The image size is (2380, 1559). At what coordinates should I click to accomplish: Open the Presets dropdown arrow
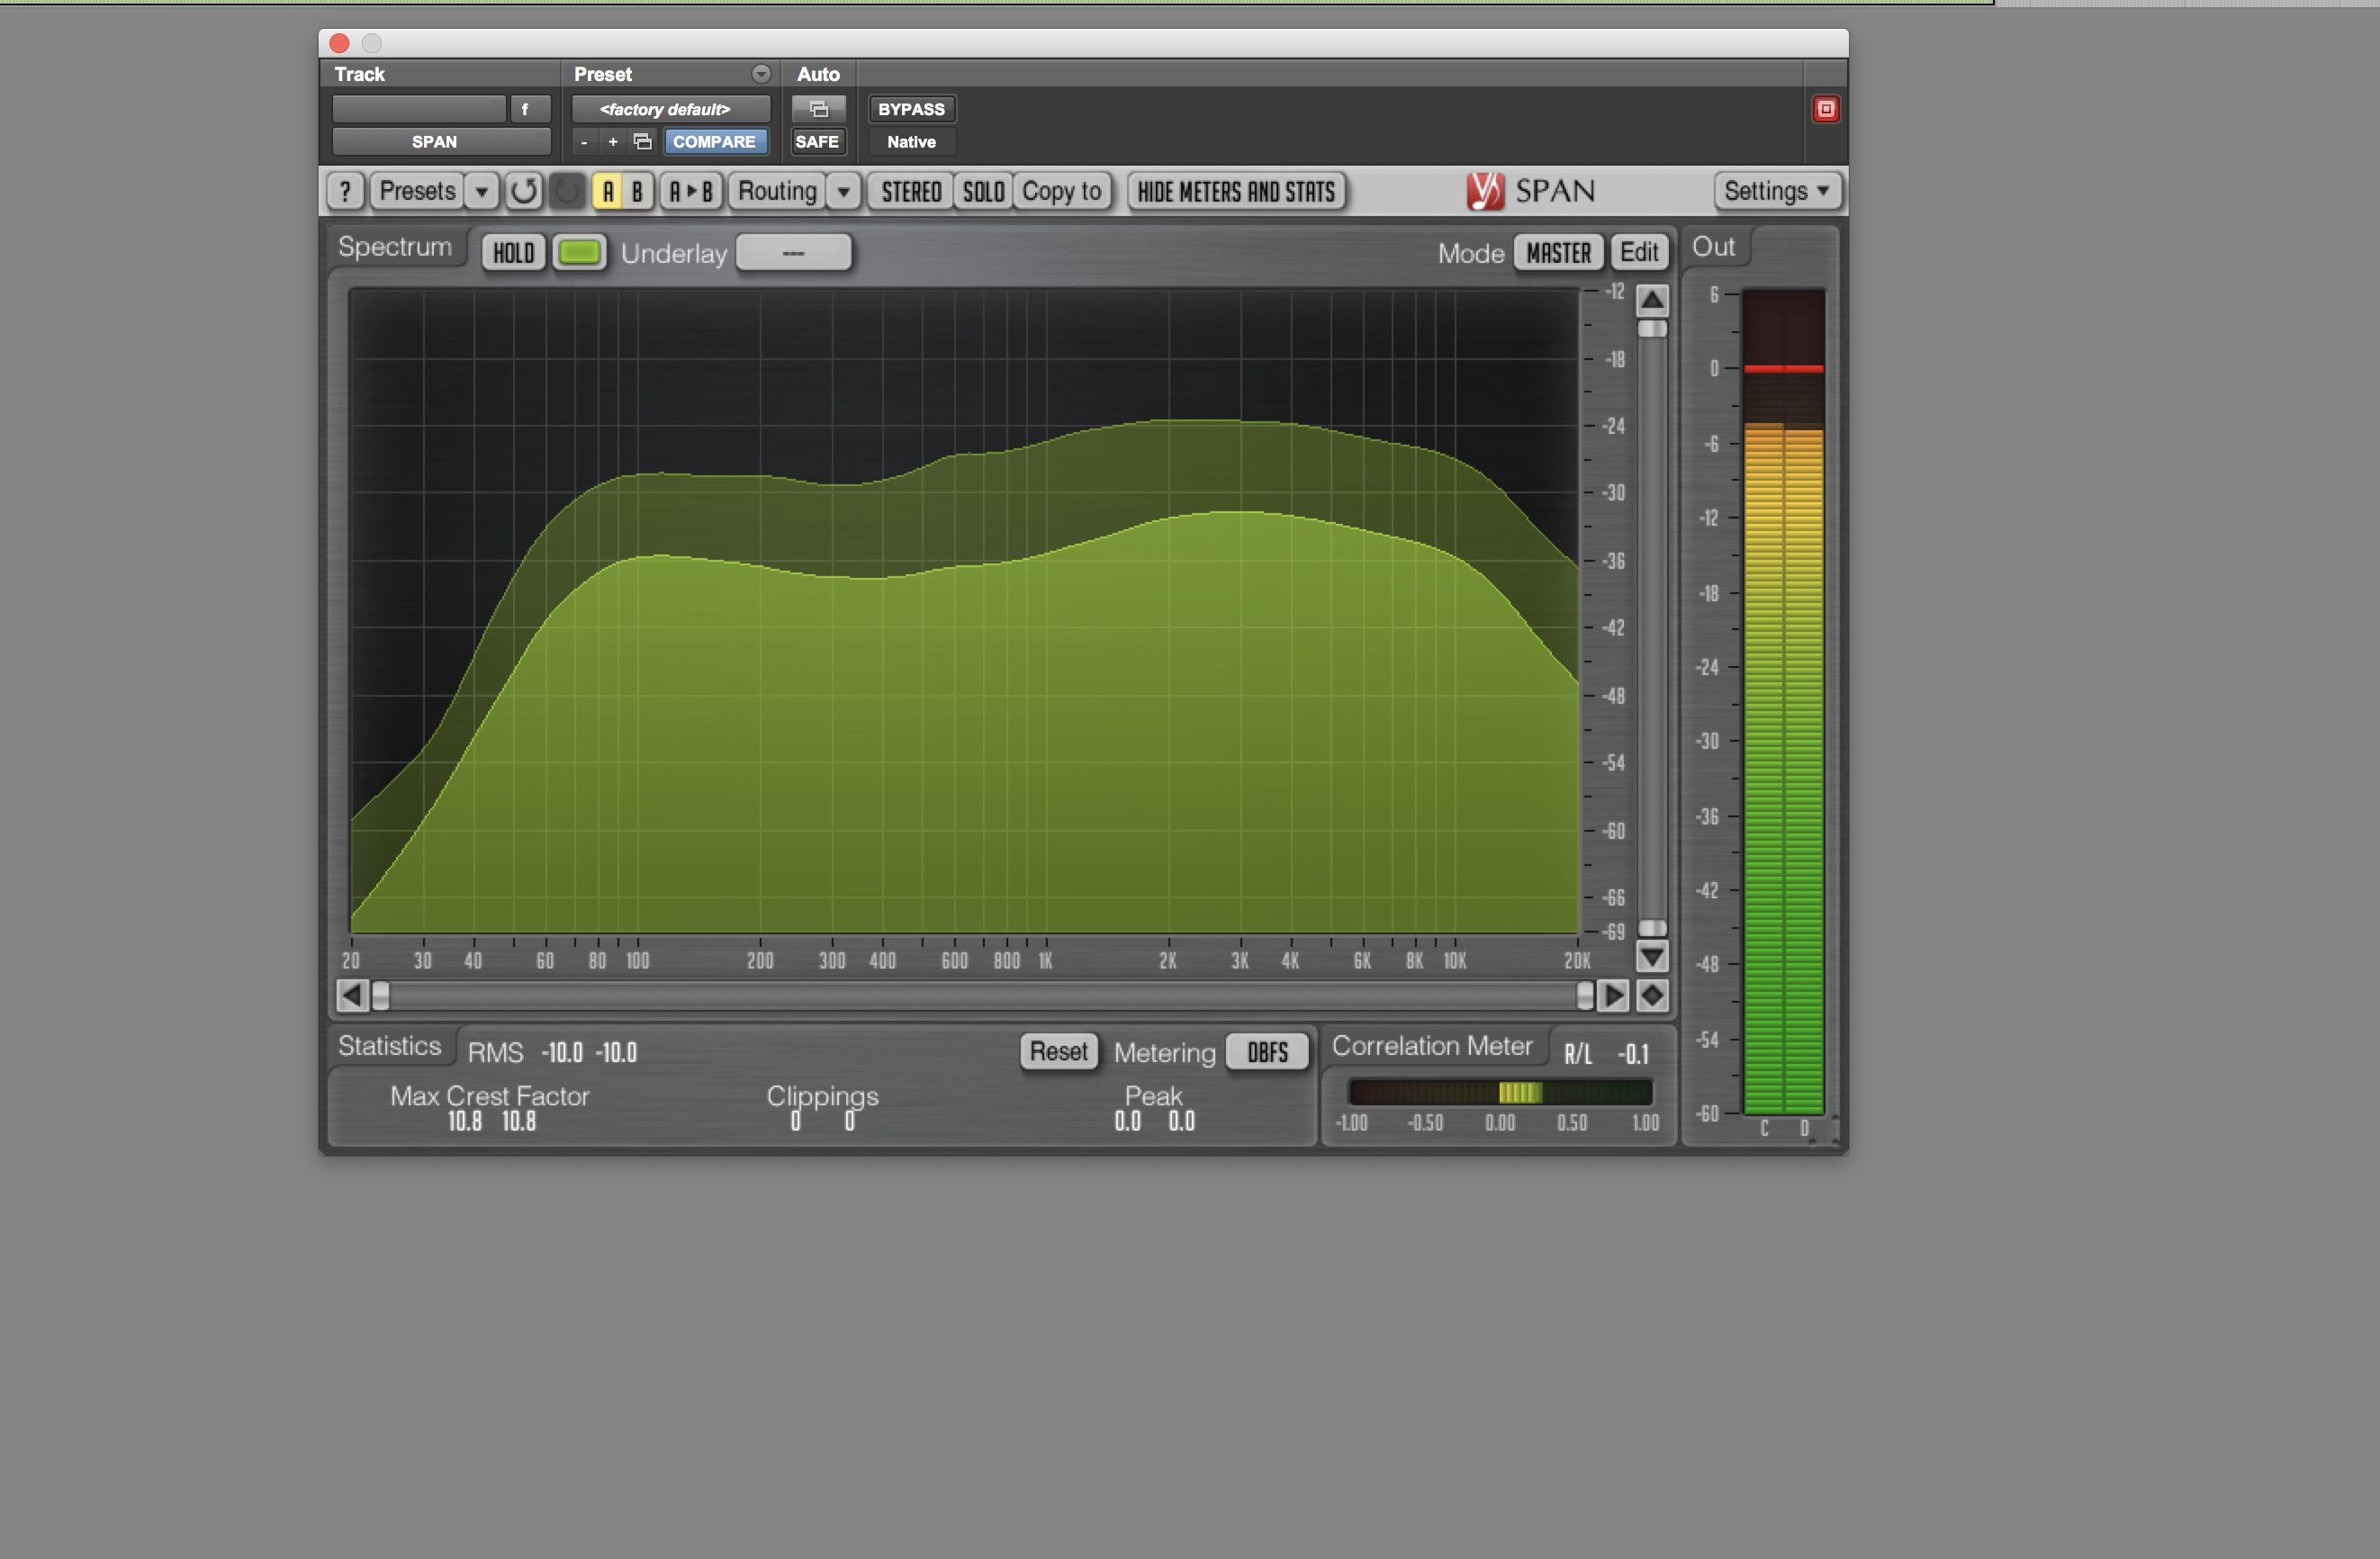[x=482, y=191]
